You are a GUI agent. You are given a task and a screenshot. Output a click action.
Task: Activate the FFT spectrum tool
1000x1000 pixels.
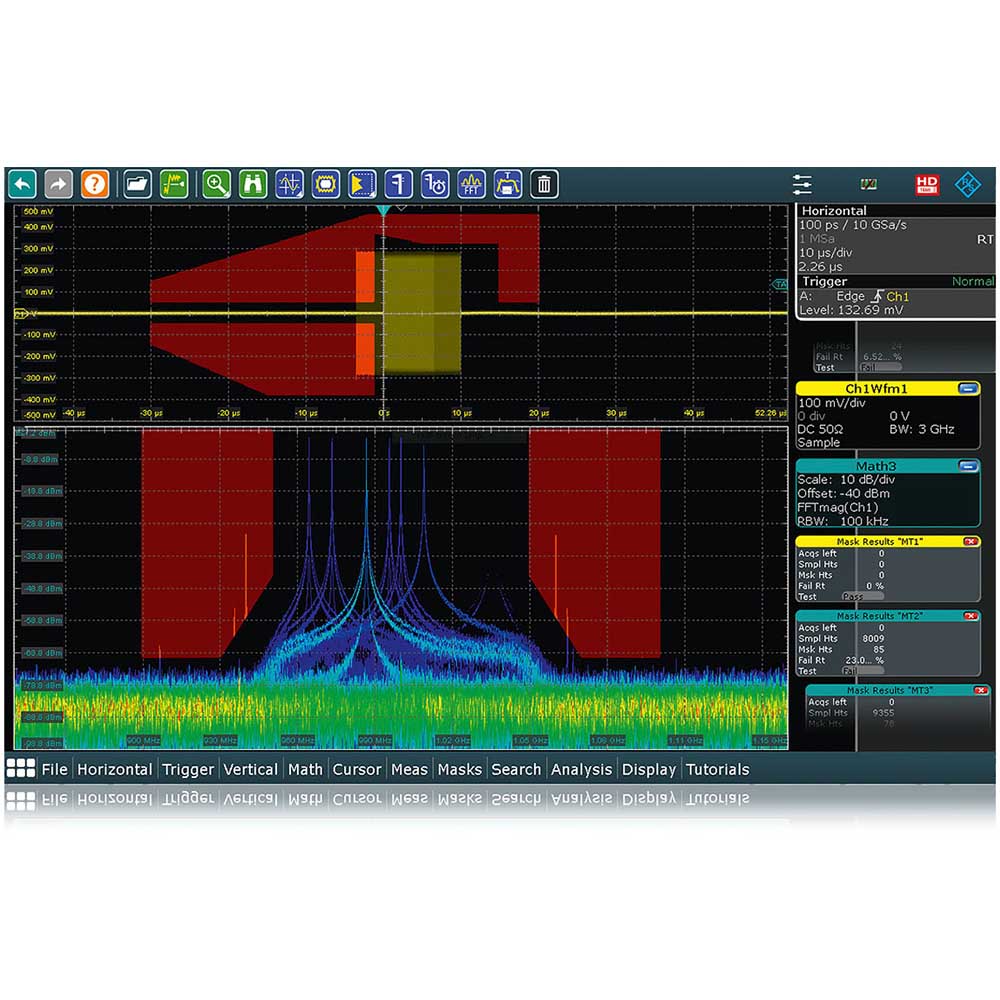(472, 184)
